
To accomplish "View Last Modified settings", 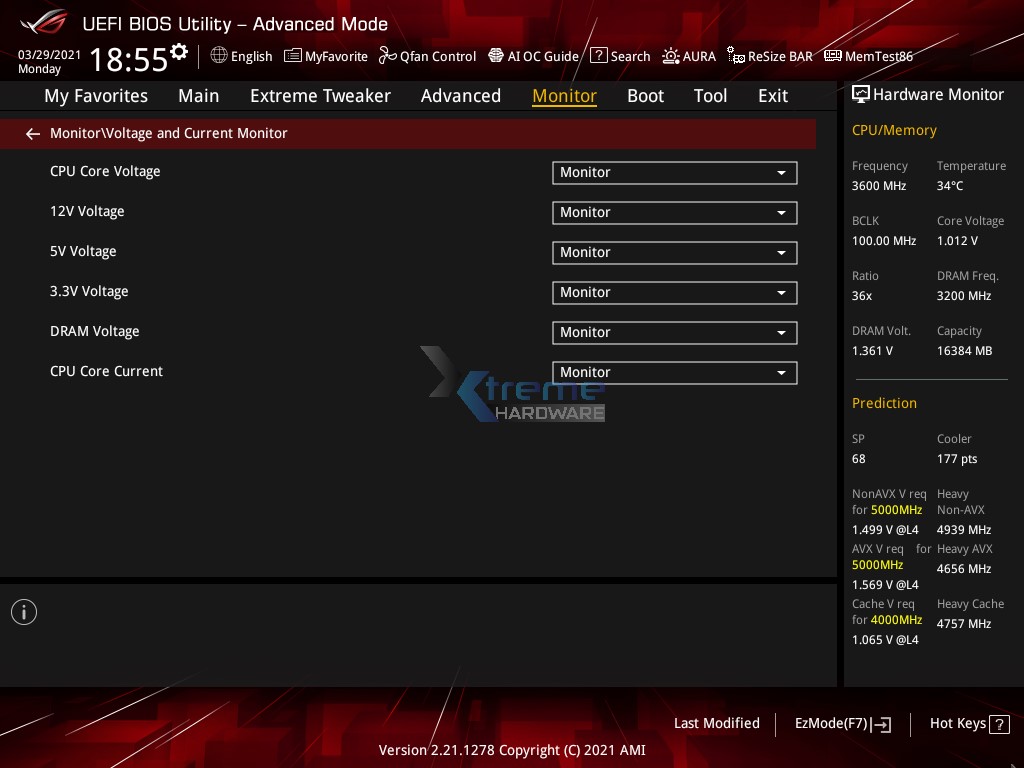I will coord(716,723).
